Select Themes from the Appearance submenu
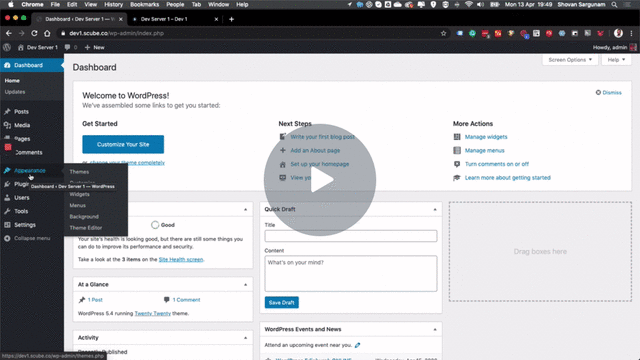This screenshot has width=640, height=360. [x=79, y=172]
